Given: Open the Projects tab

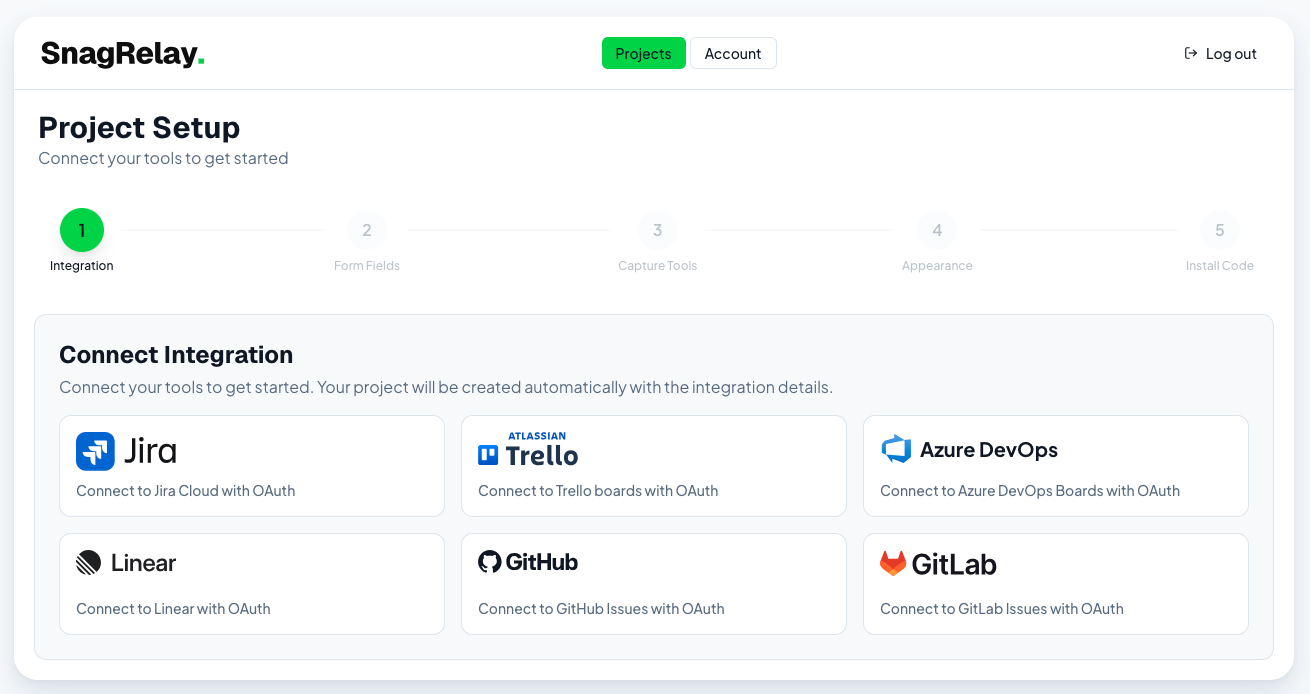Looking at the screenshot, I should tap(643, 53).
